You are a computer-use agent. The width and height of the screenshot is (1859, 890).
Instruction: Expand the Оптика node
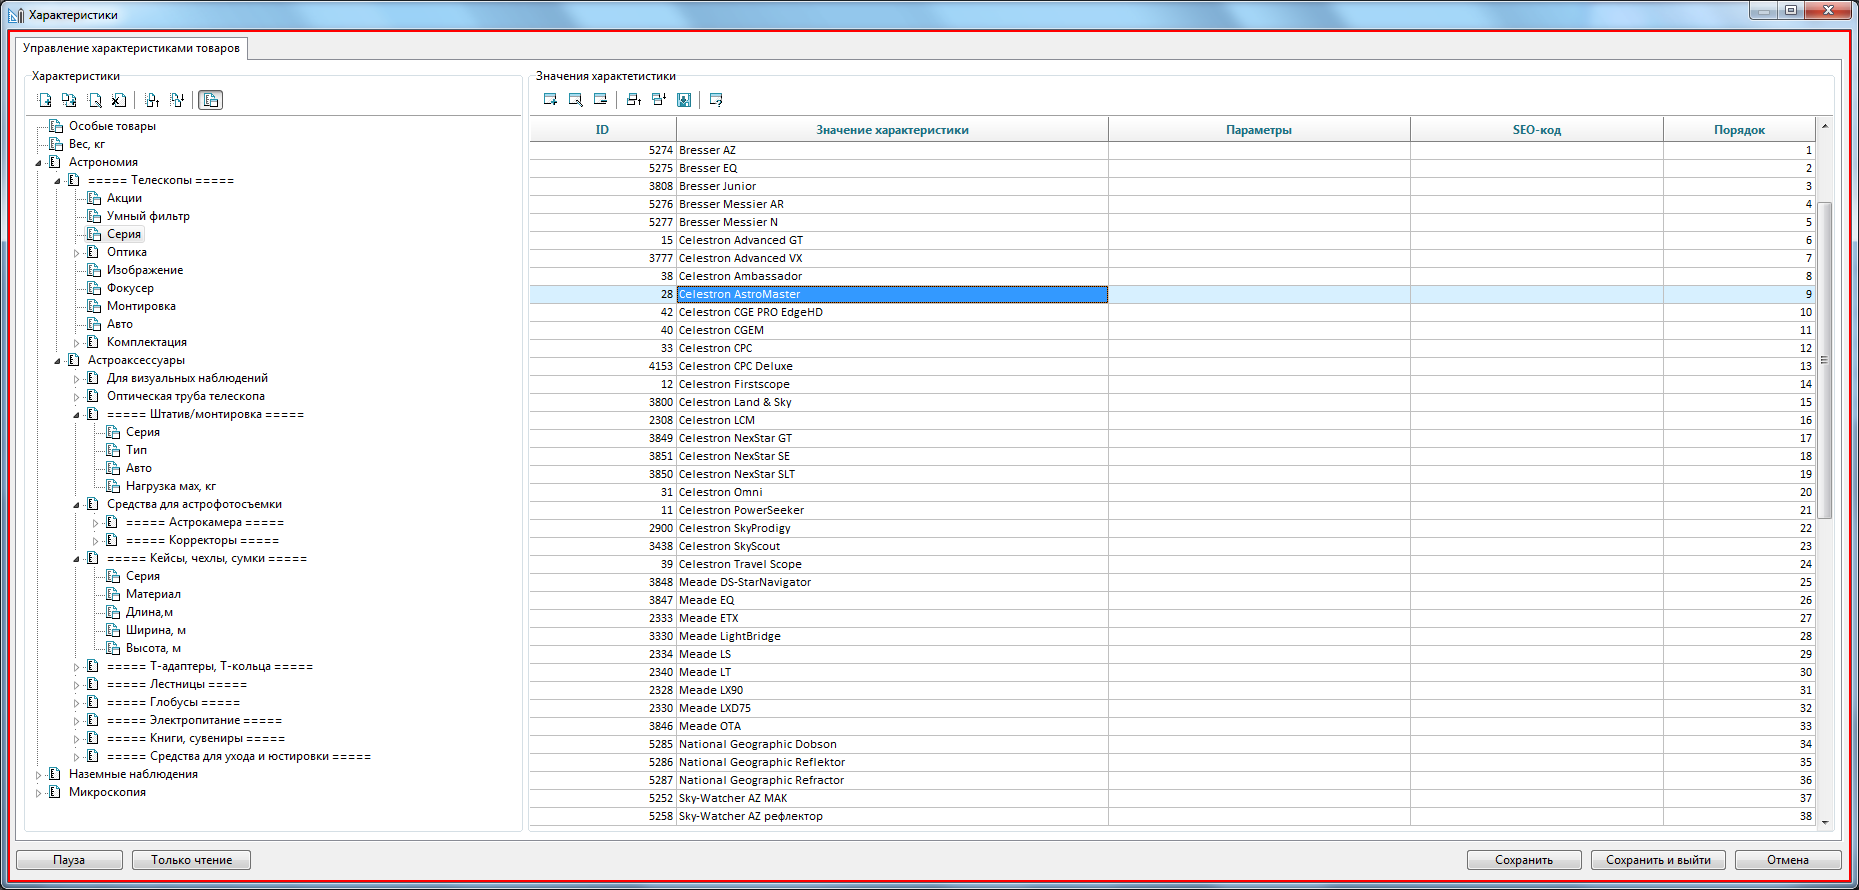77,253
